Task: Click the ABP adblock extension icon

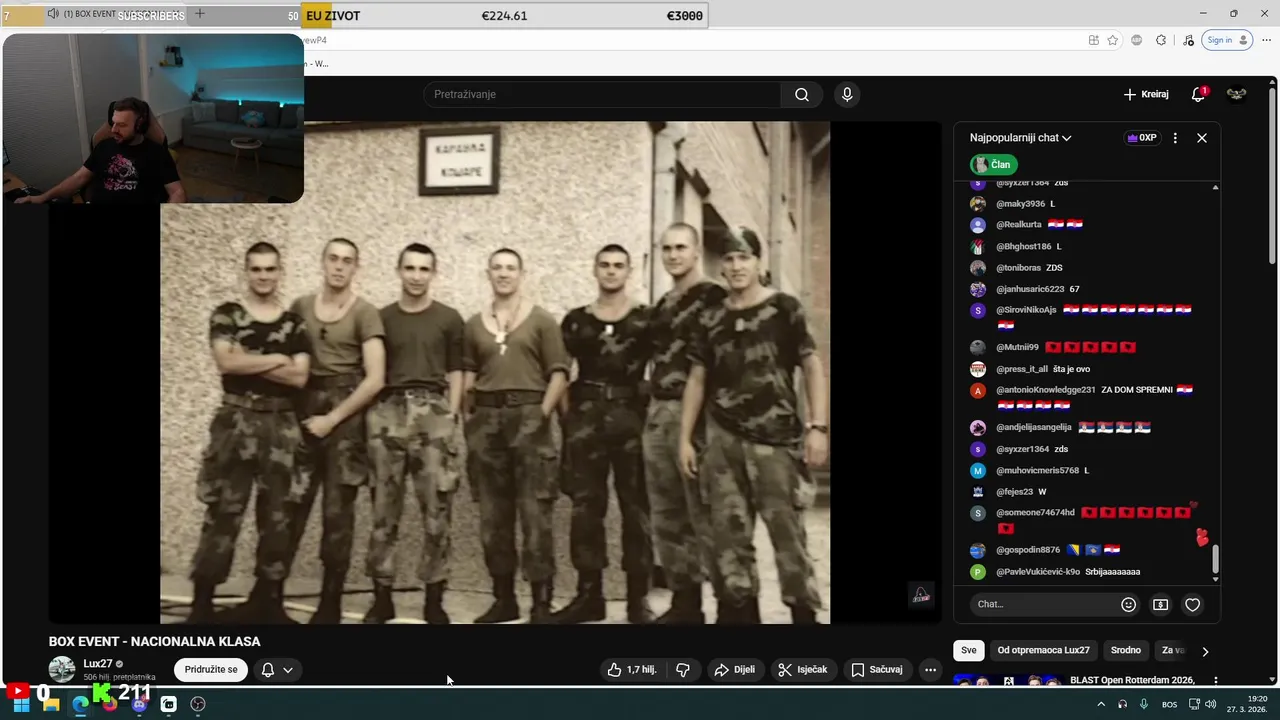Action: pos(1137,40)
